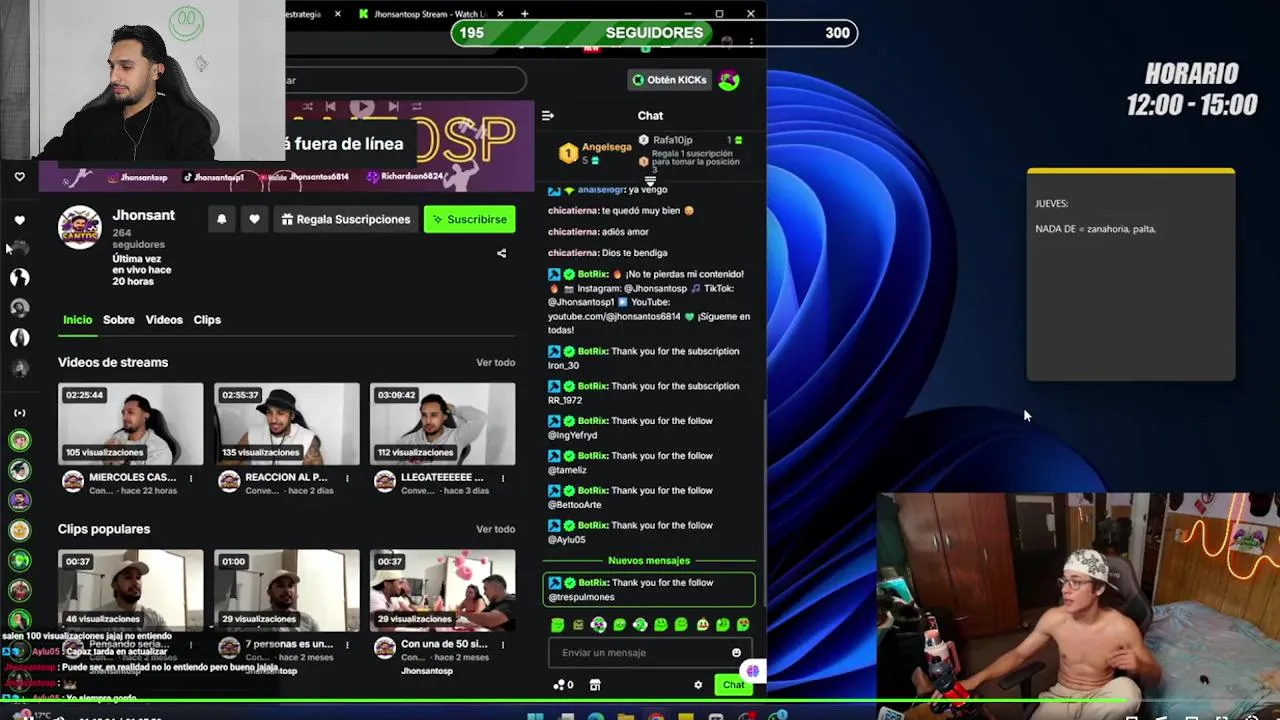Click the Suscribirse button
Screen dimensions: 1280x720
[469, 219]
